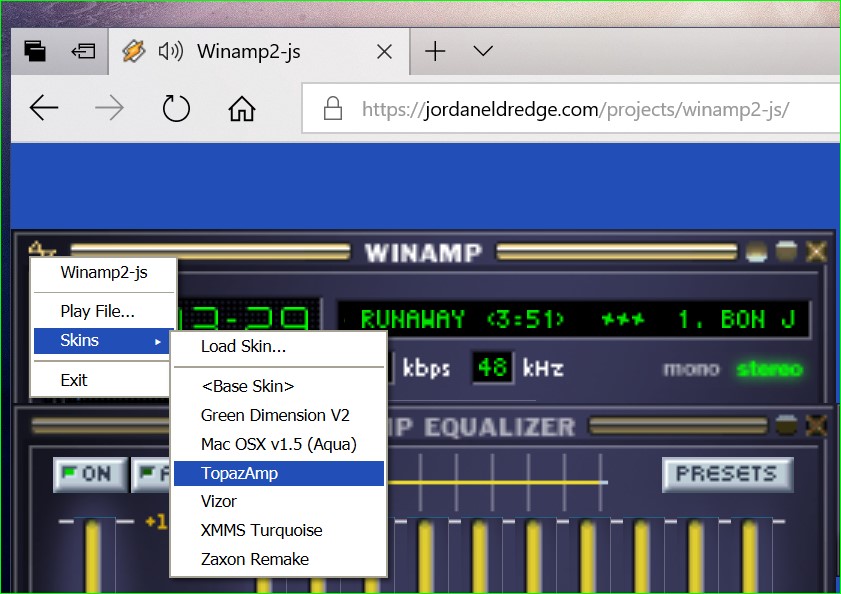The width and height of the screenshot is (841, 594).
Task: Toggle windowshade mode on the Equalizer window
Action: (x=786, y=425)
